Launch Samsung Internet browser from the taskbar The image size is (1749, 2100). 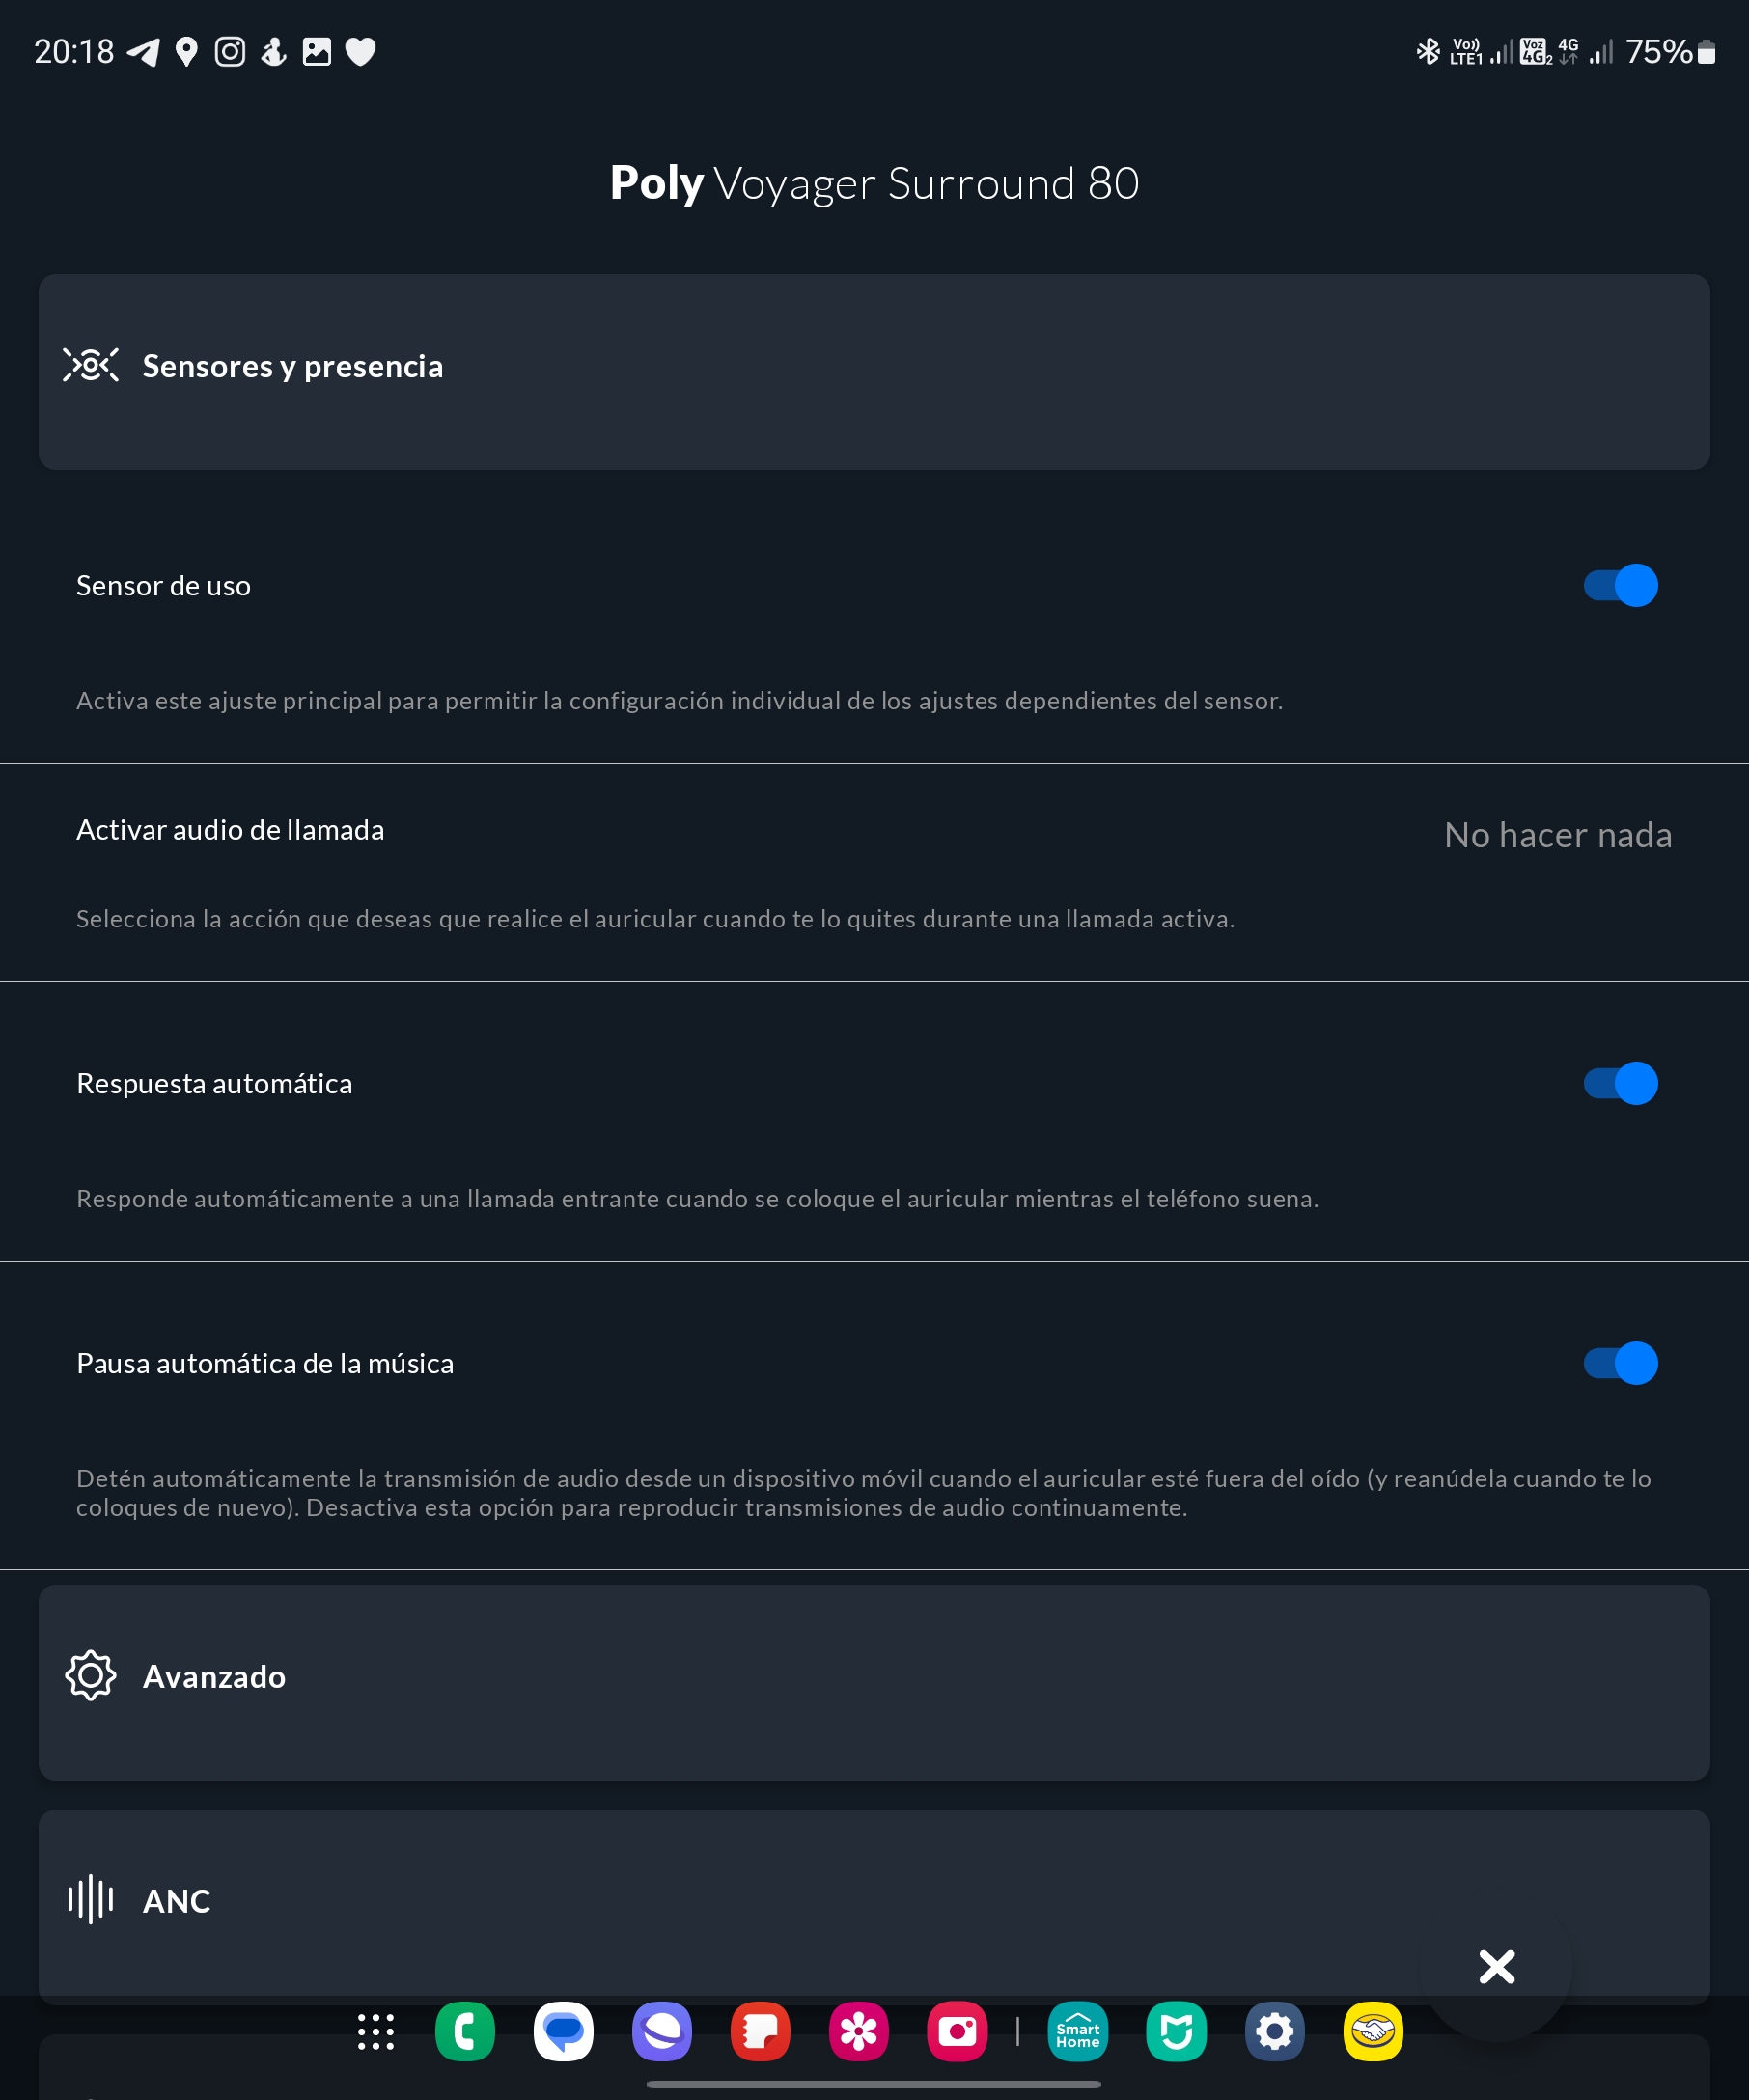pos(661,2031)
